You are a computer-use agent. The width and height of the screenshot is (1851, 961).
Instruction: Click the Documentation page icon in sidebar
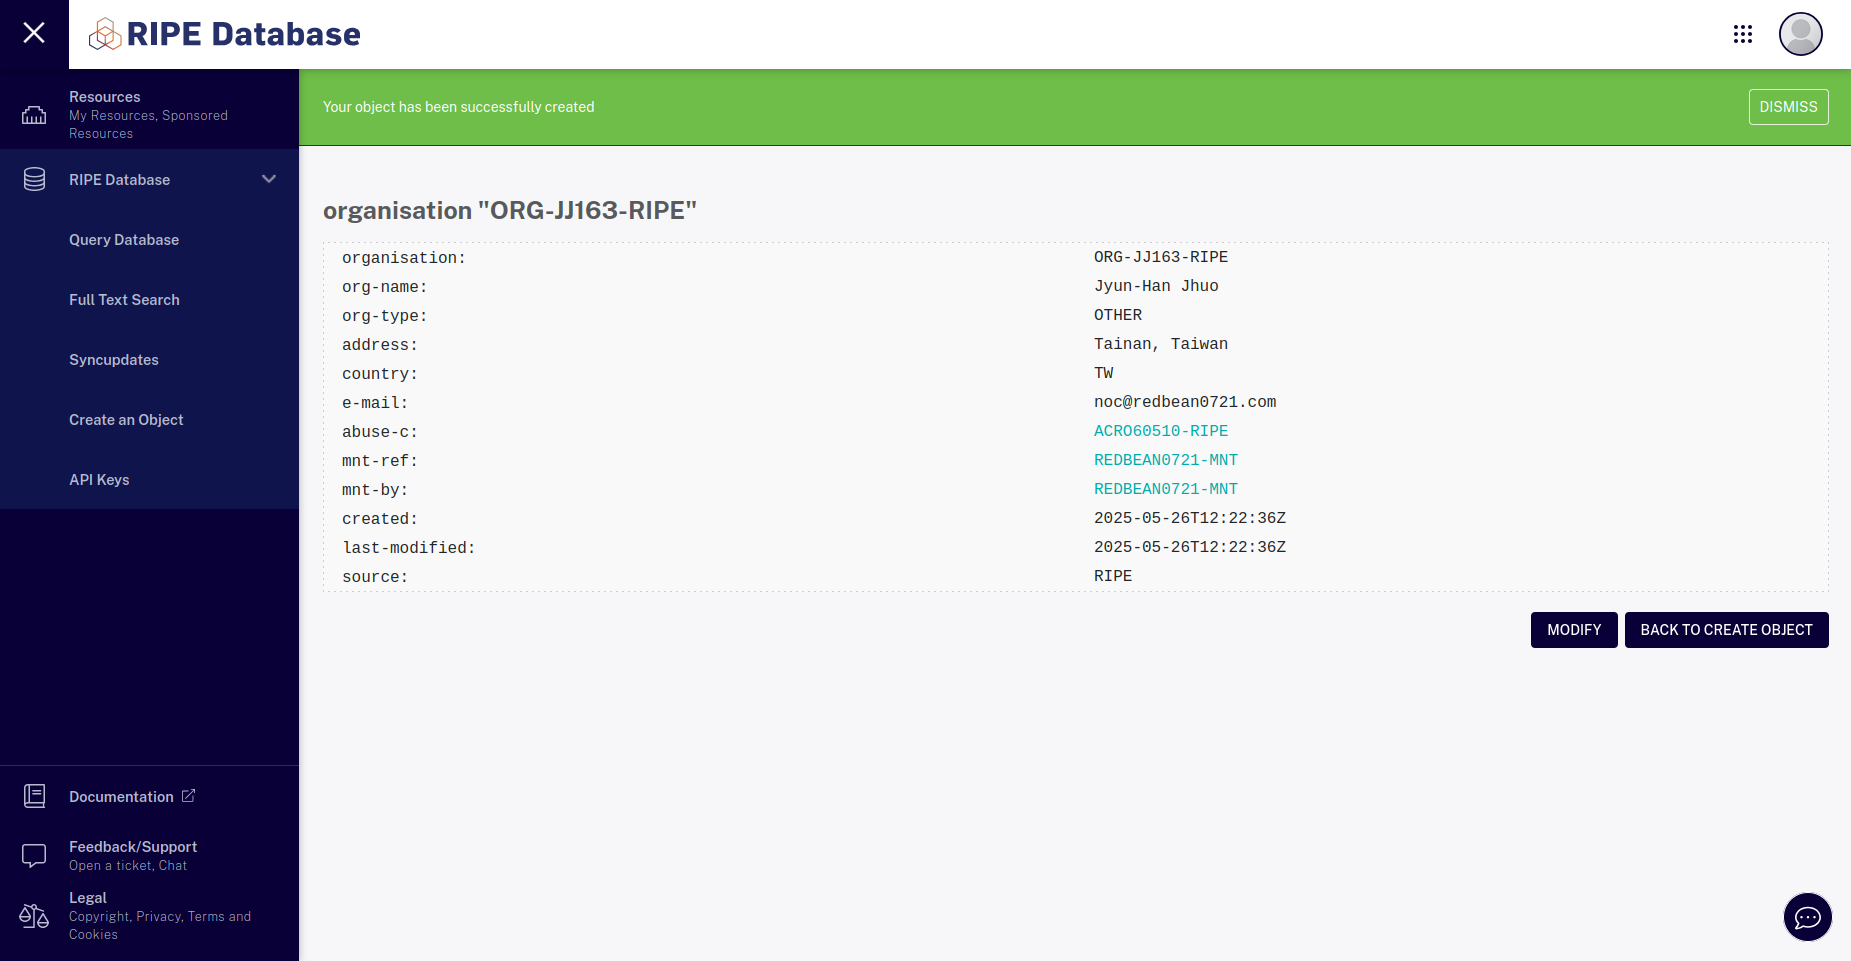(33, 796)
